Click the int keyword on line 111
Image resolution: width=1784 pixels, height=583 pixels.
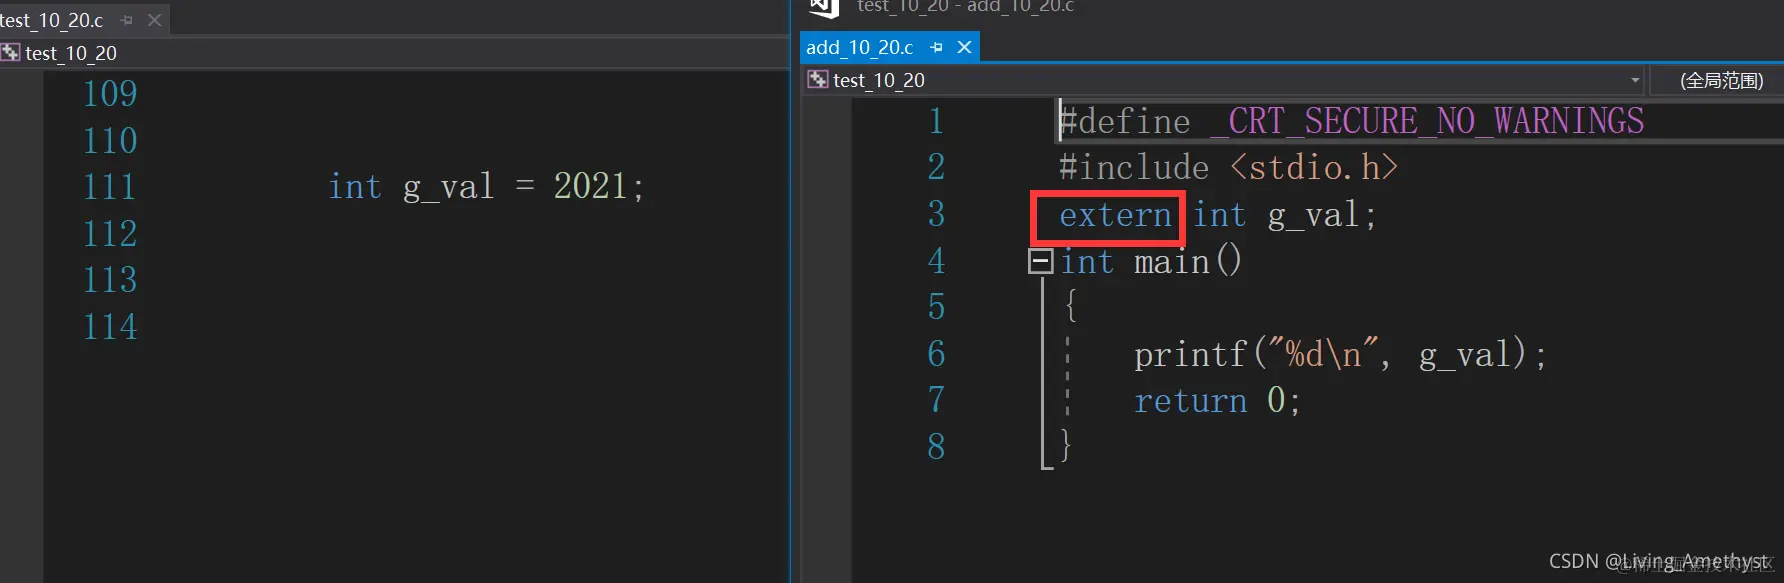click(x=355, y=186)
